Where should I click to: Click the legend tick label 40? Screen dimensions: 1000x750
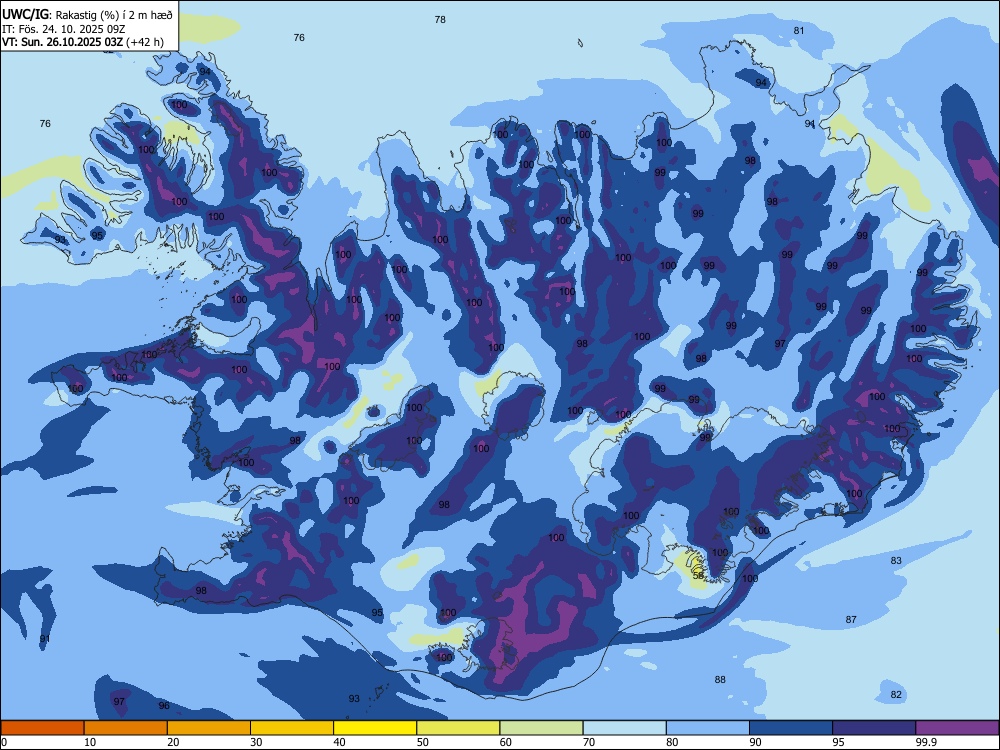pyautogui.click(x=340, y=742)
